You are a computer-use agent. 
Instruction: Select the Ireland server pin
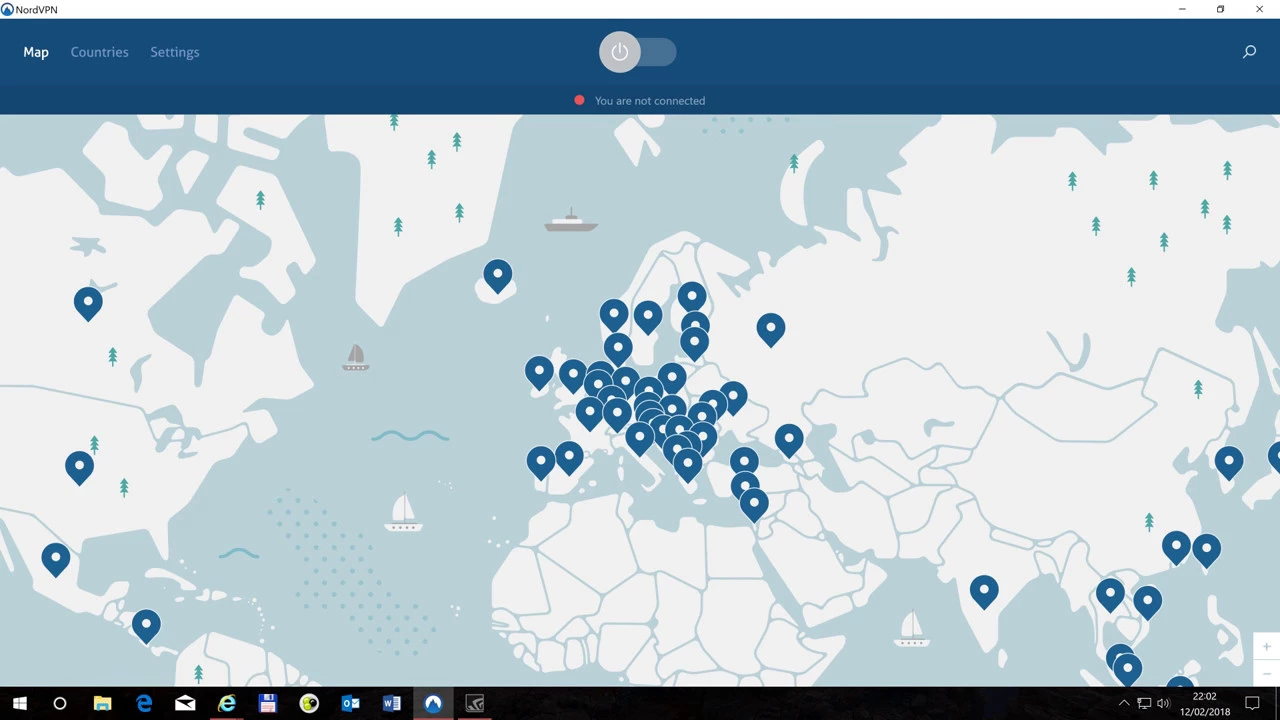[539, 372]
